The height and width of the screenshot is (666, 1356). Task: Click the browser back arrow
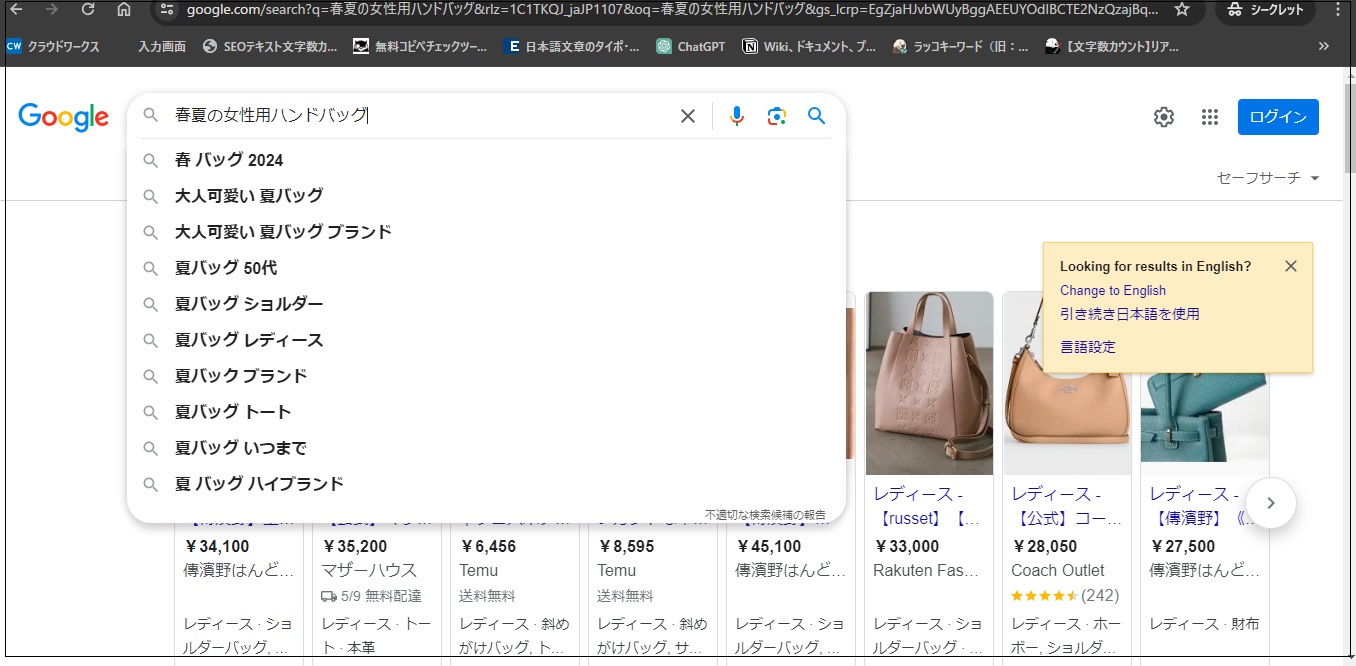click(16, 9)
